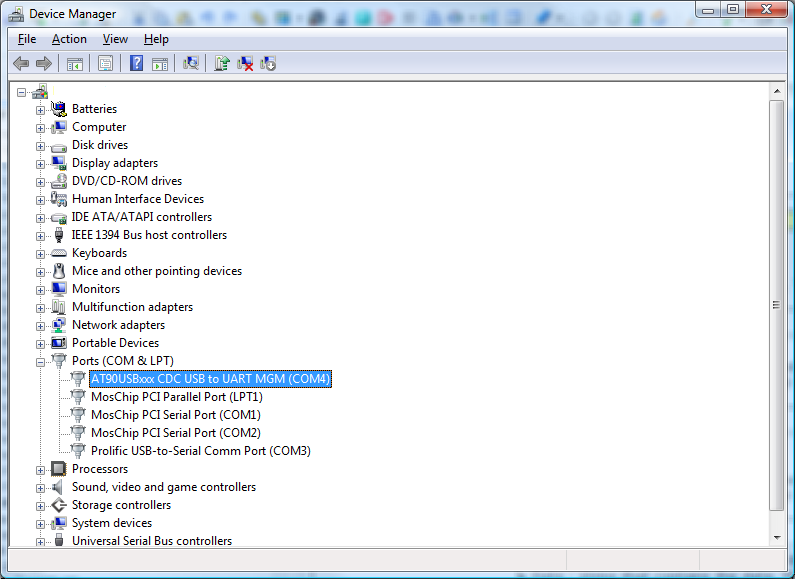Click the scroll down arrow
This screenshot has height=579, width=795.
[776, 537]
